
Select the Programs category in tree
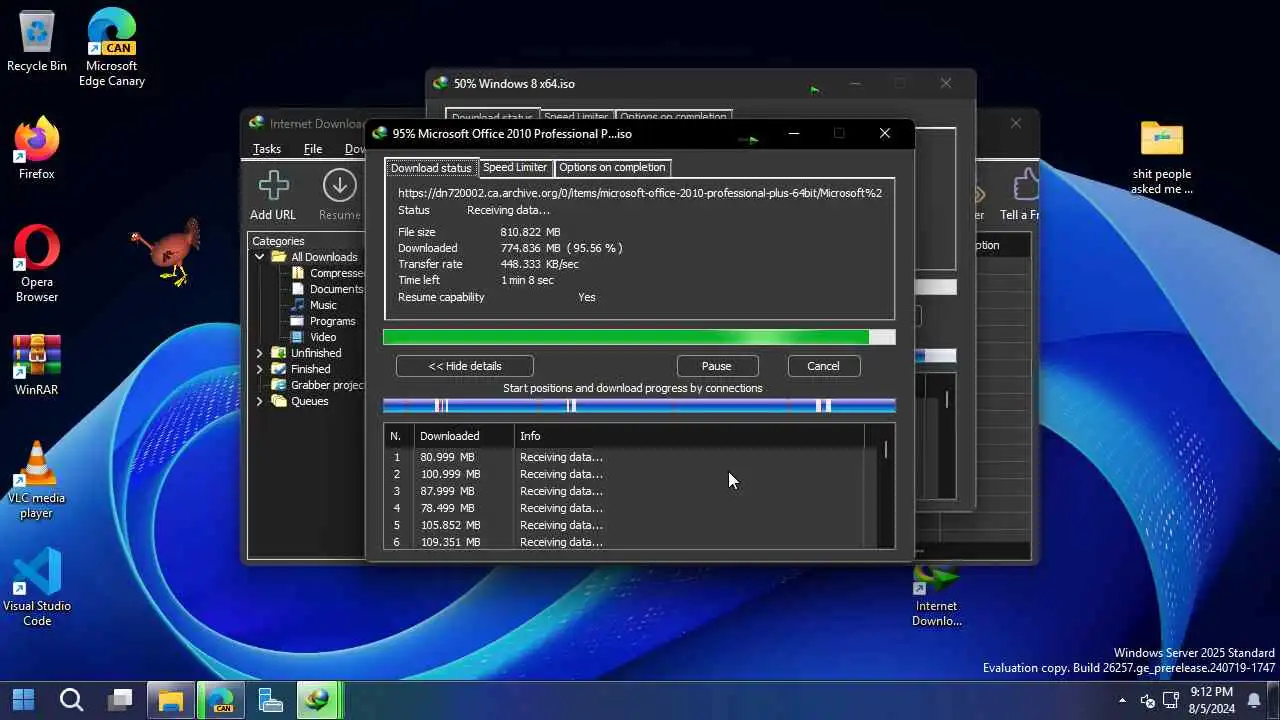tap(332, 321)
